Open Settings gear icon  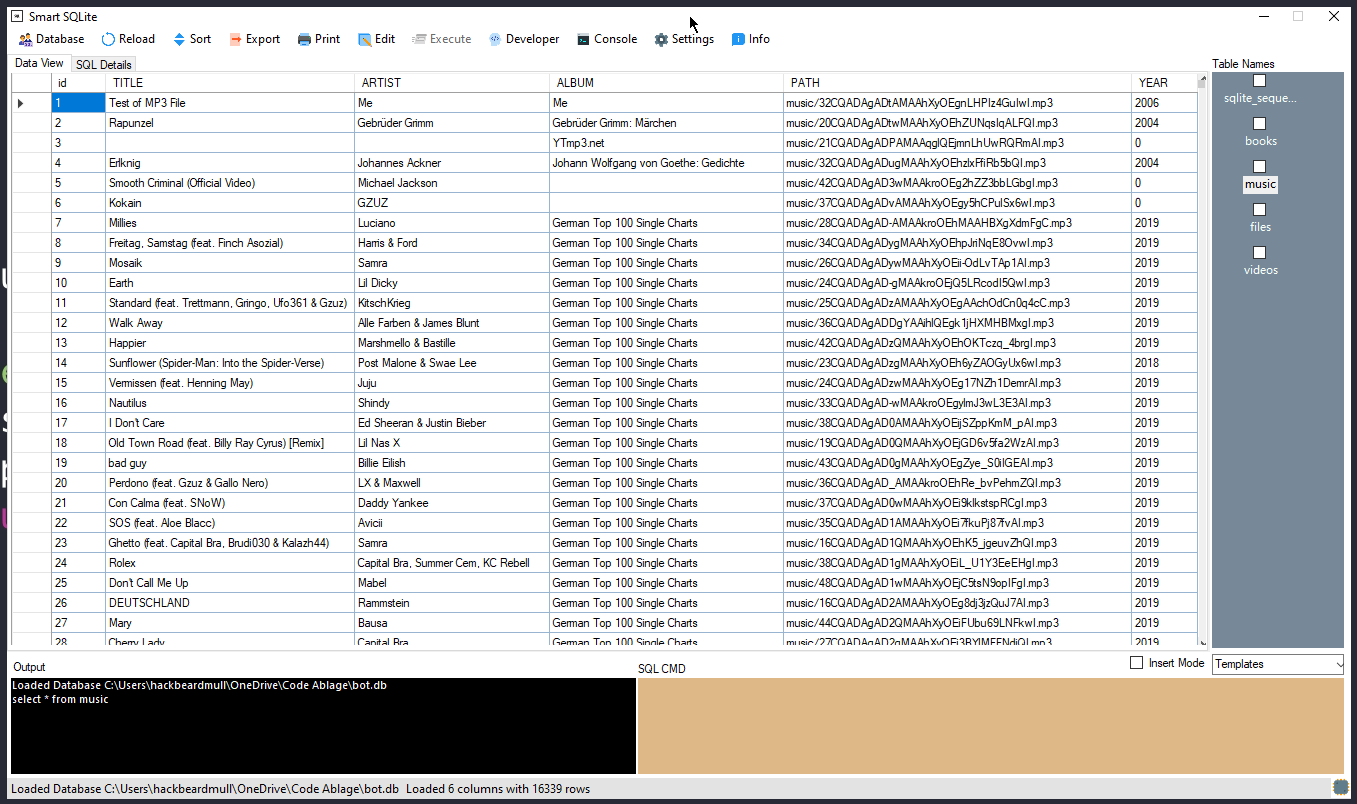click(x=661, y=39)
